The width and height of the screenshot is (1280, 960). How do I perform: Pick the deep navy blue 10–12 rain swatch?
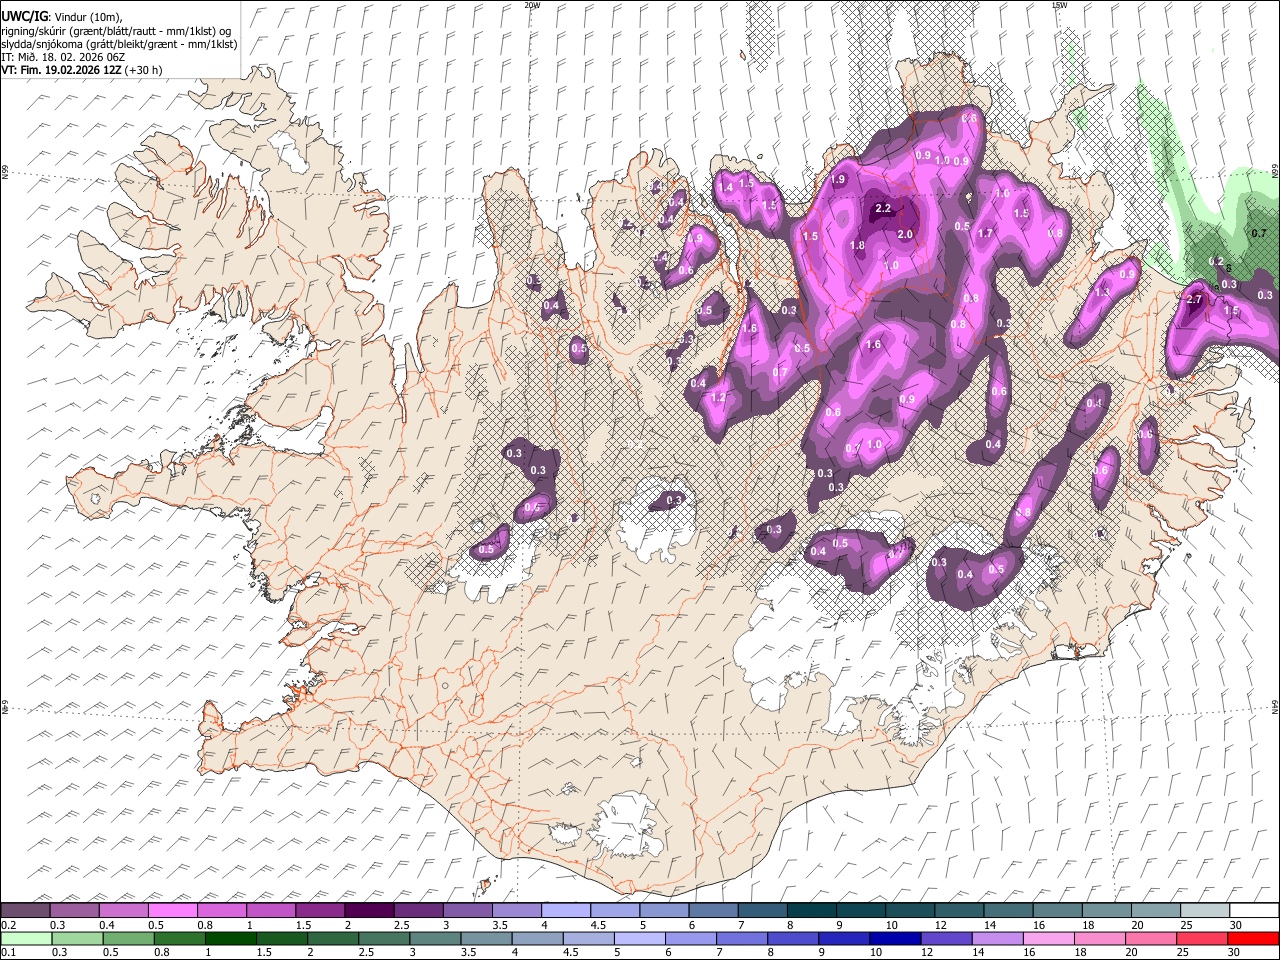click(x=896, y=938)
